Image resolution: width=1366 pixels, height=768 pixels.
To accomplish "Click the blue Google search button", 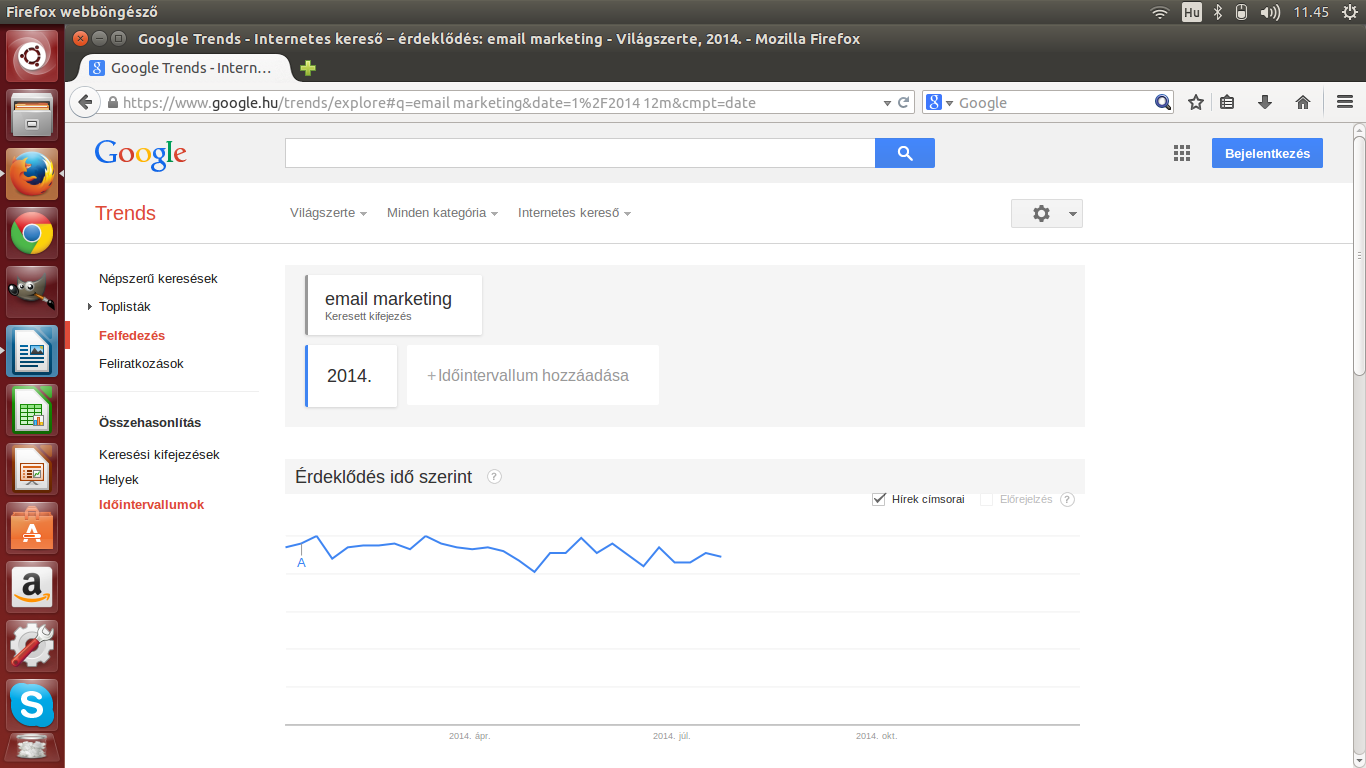I will pos(905,153).
